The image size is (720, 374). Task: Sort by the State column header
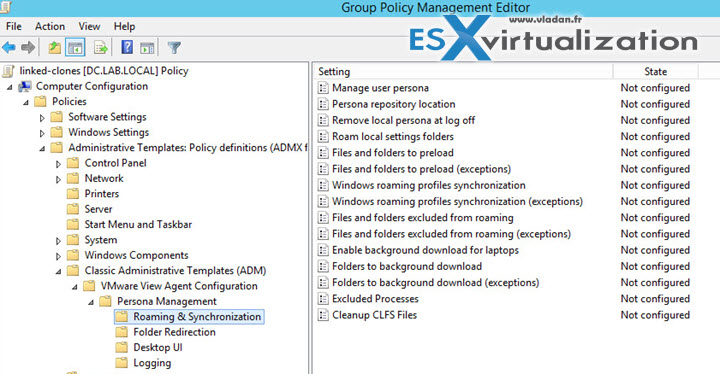click(655, 71)
